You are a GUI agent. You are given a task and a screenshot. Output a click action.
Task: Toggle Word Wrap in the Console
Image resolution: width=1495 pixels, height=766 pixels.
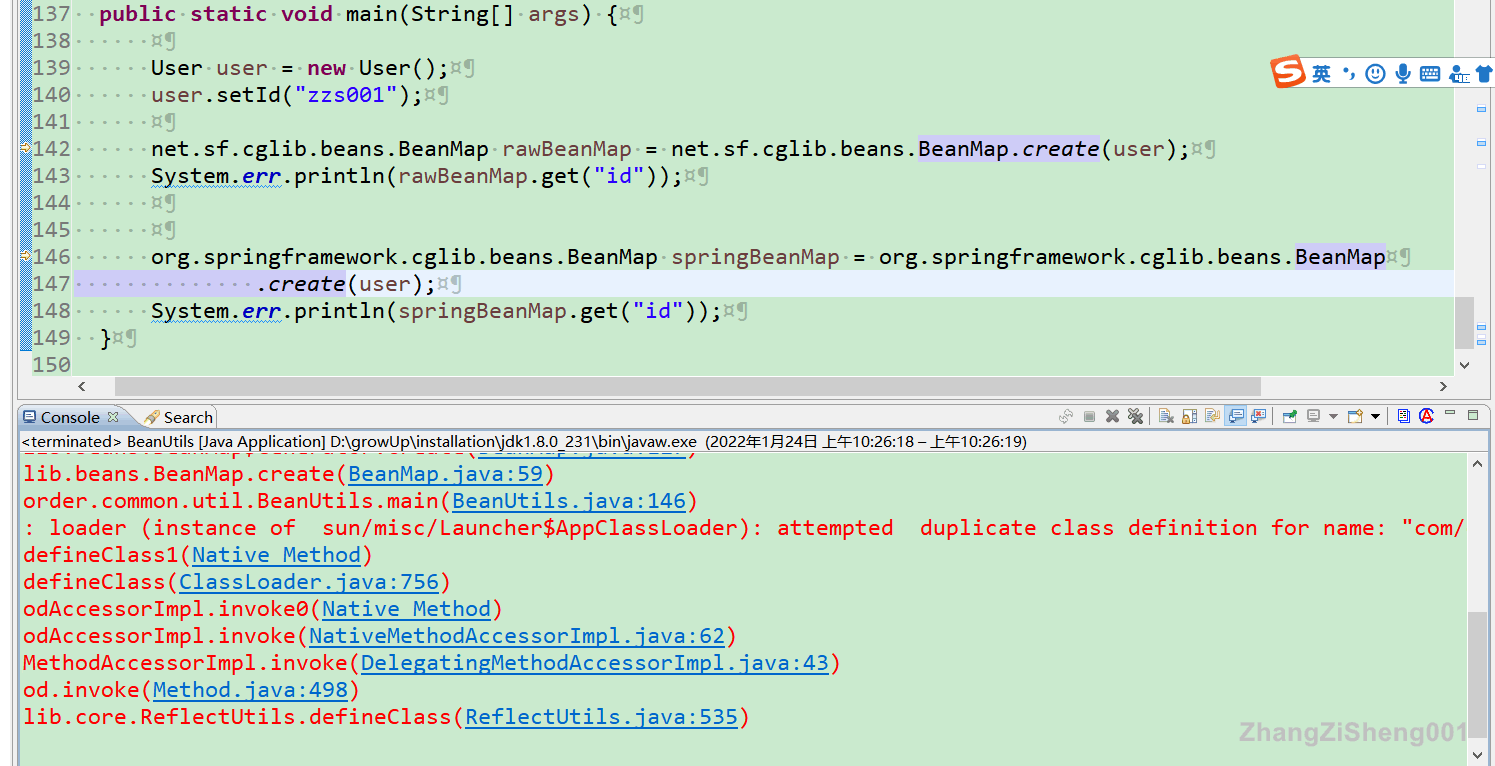coord(1211,416)
